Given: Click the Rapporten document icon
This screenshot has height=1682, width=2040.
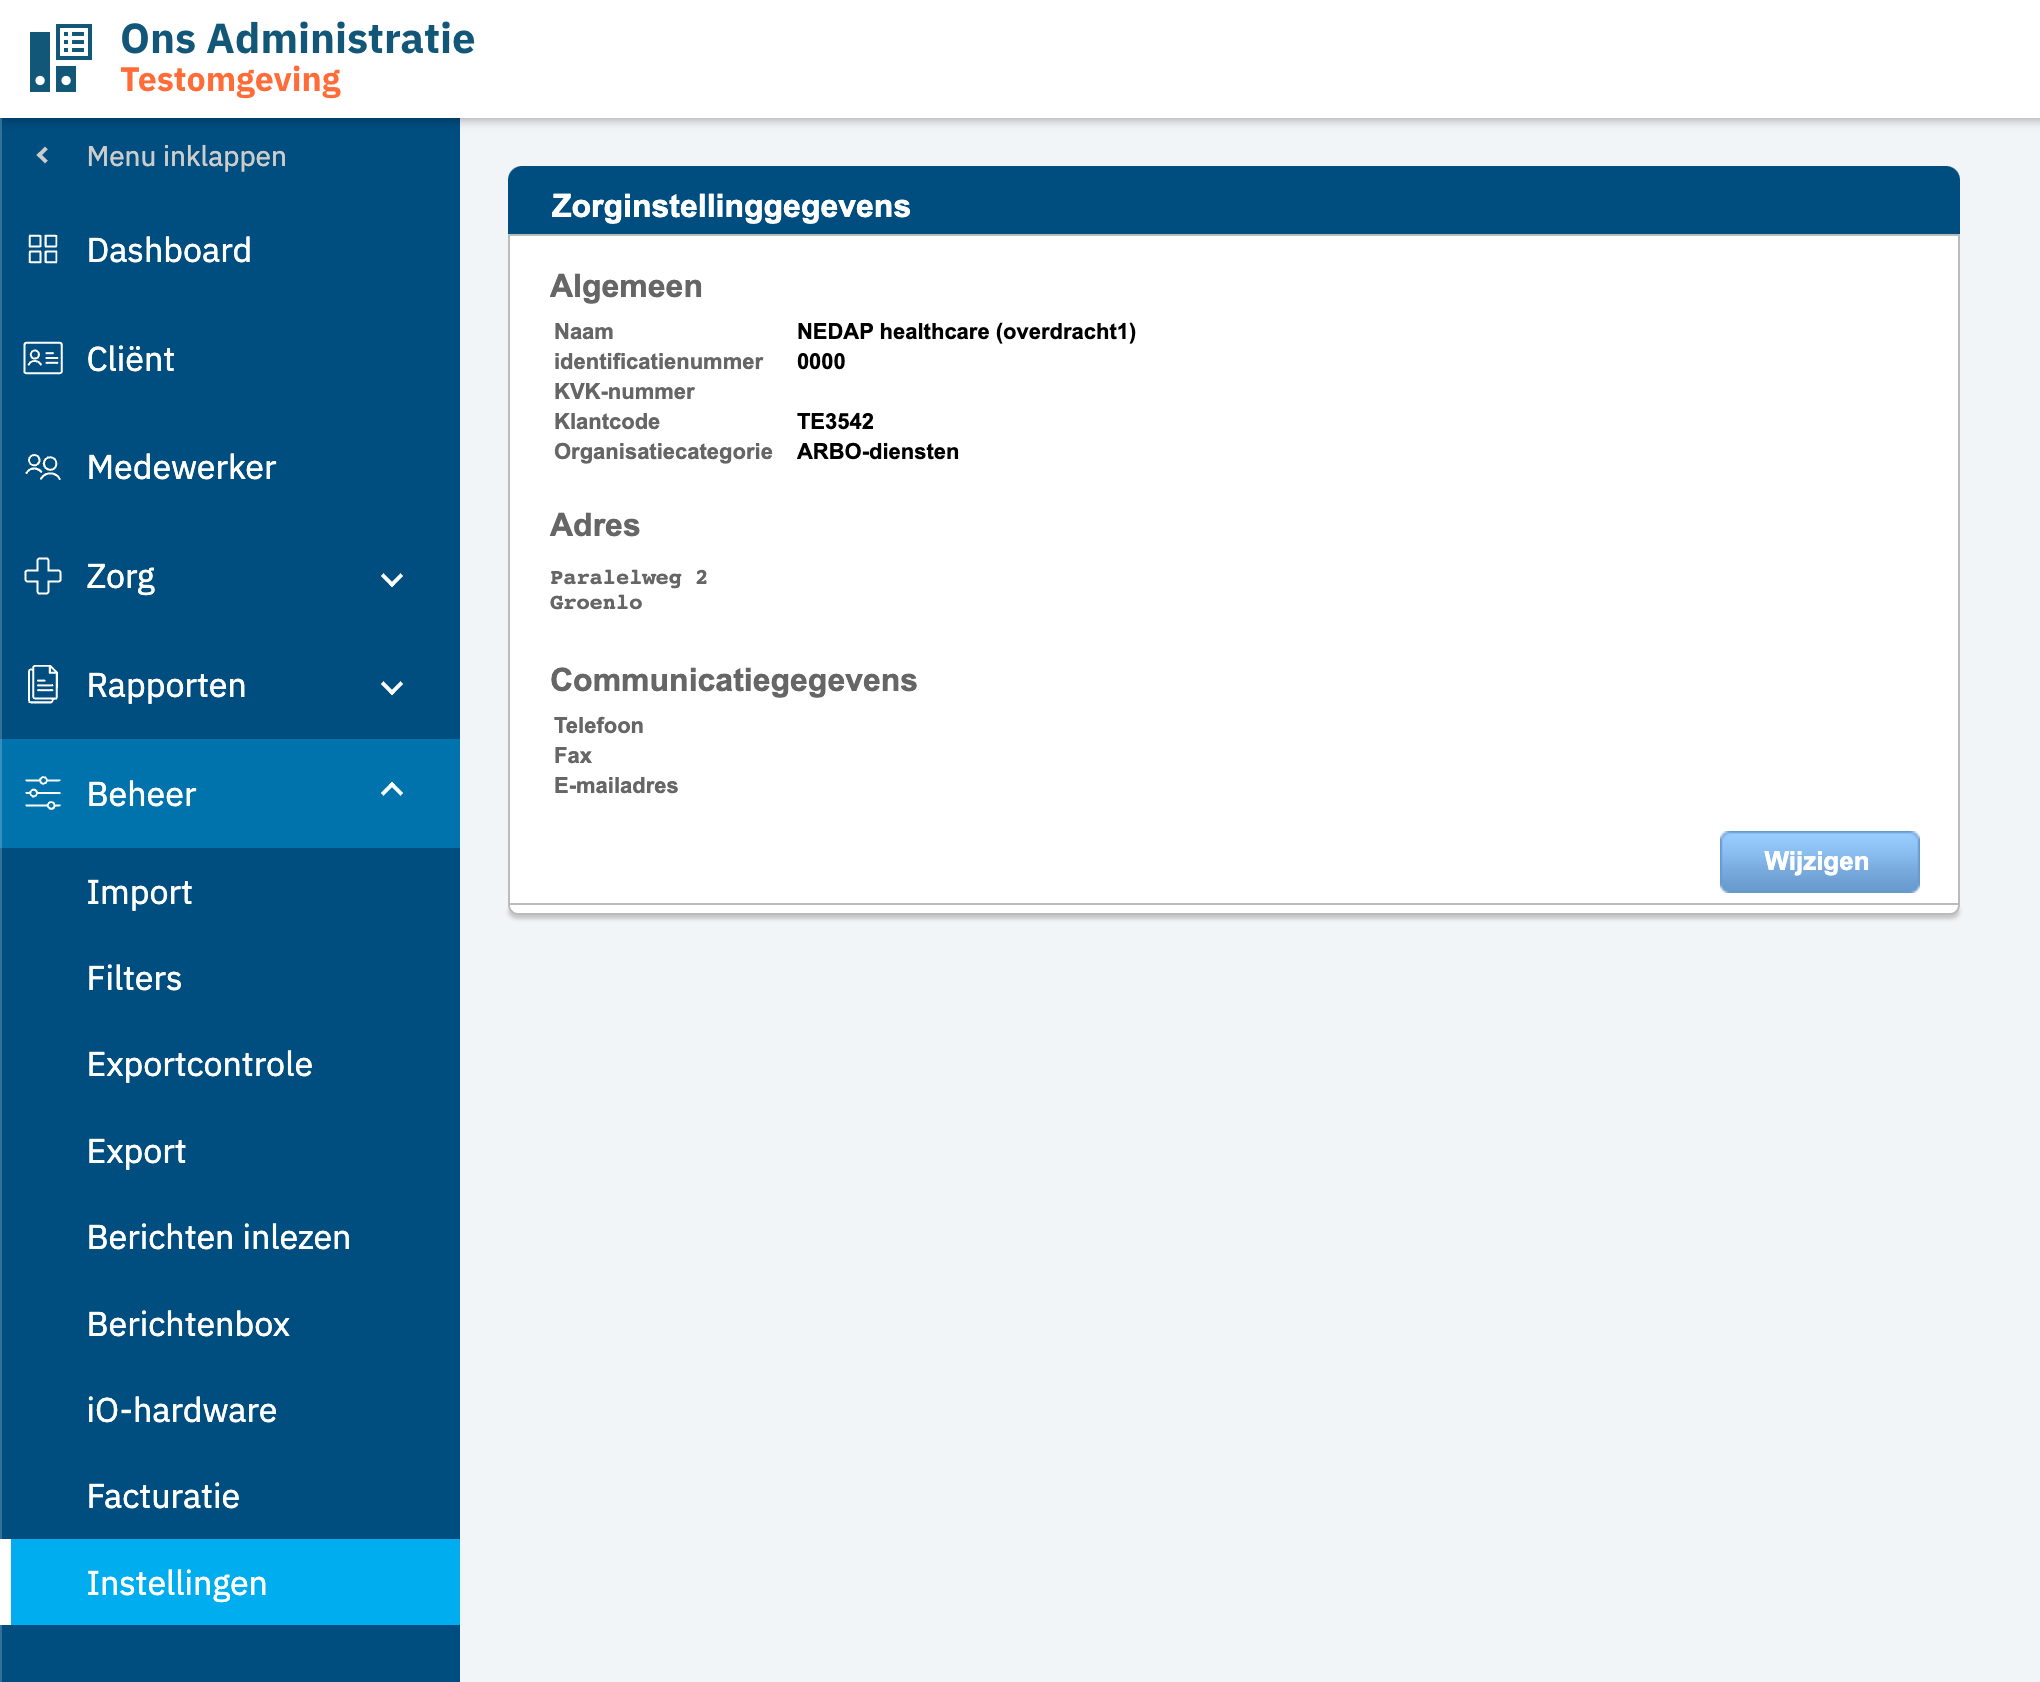Looking at the screenshot, I should point(43,684).
